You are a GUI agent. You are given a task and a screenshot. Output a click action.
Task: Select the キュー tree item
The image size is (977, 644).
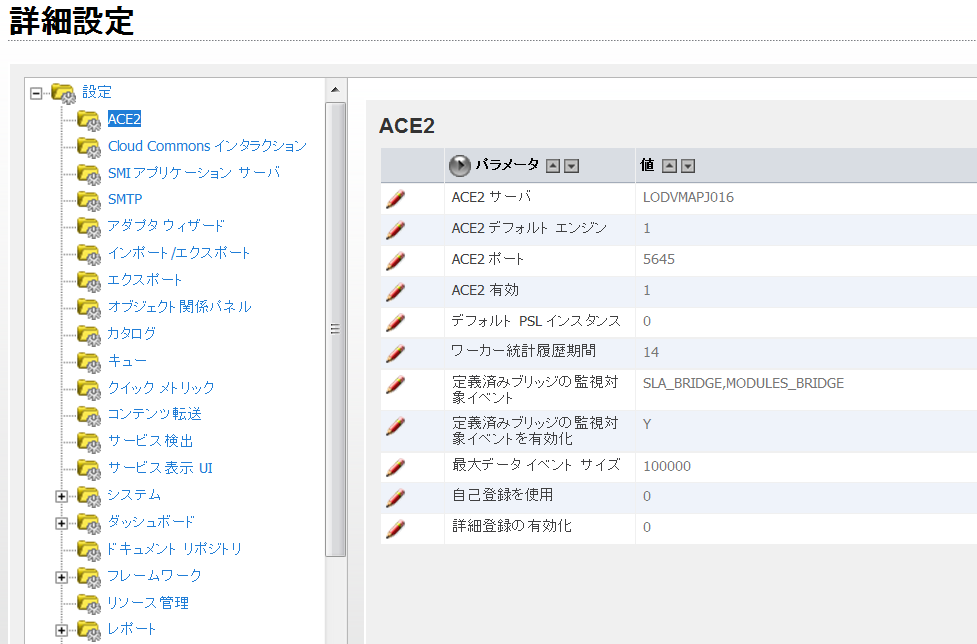[x=127, y=360]
